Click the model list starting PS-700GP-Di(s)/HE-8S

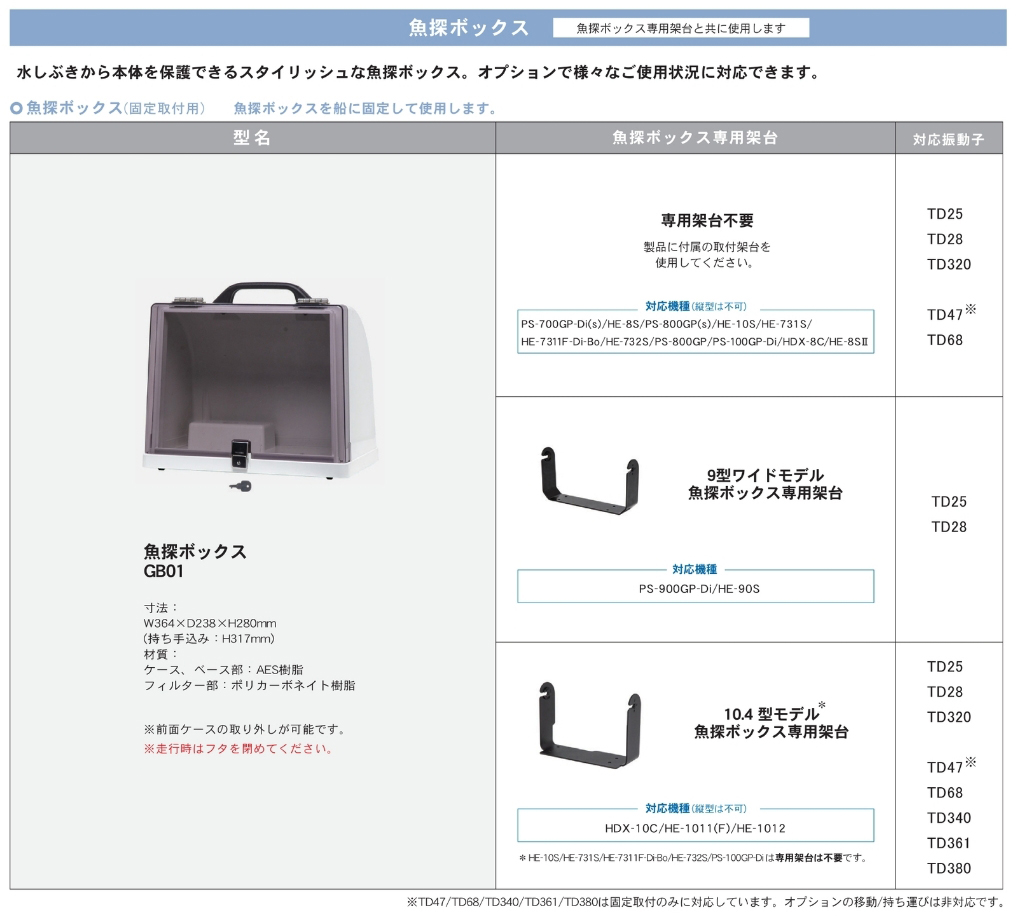tap(666, 324)
